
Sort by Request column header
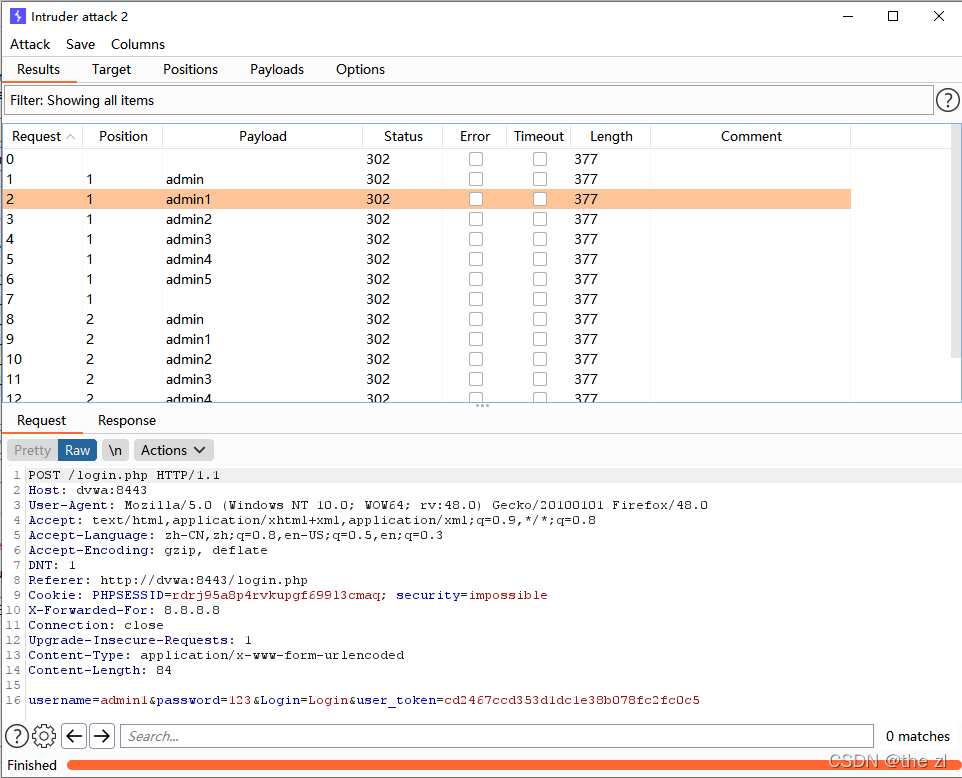point(43,136)
